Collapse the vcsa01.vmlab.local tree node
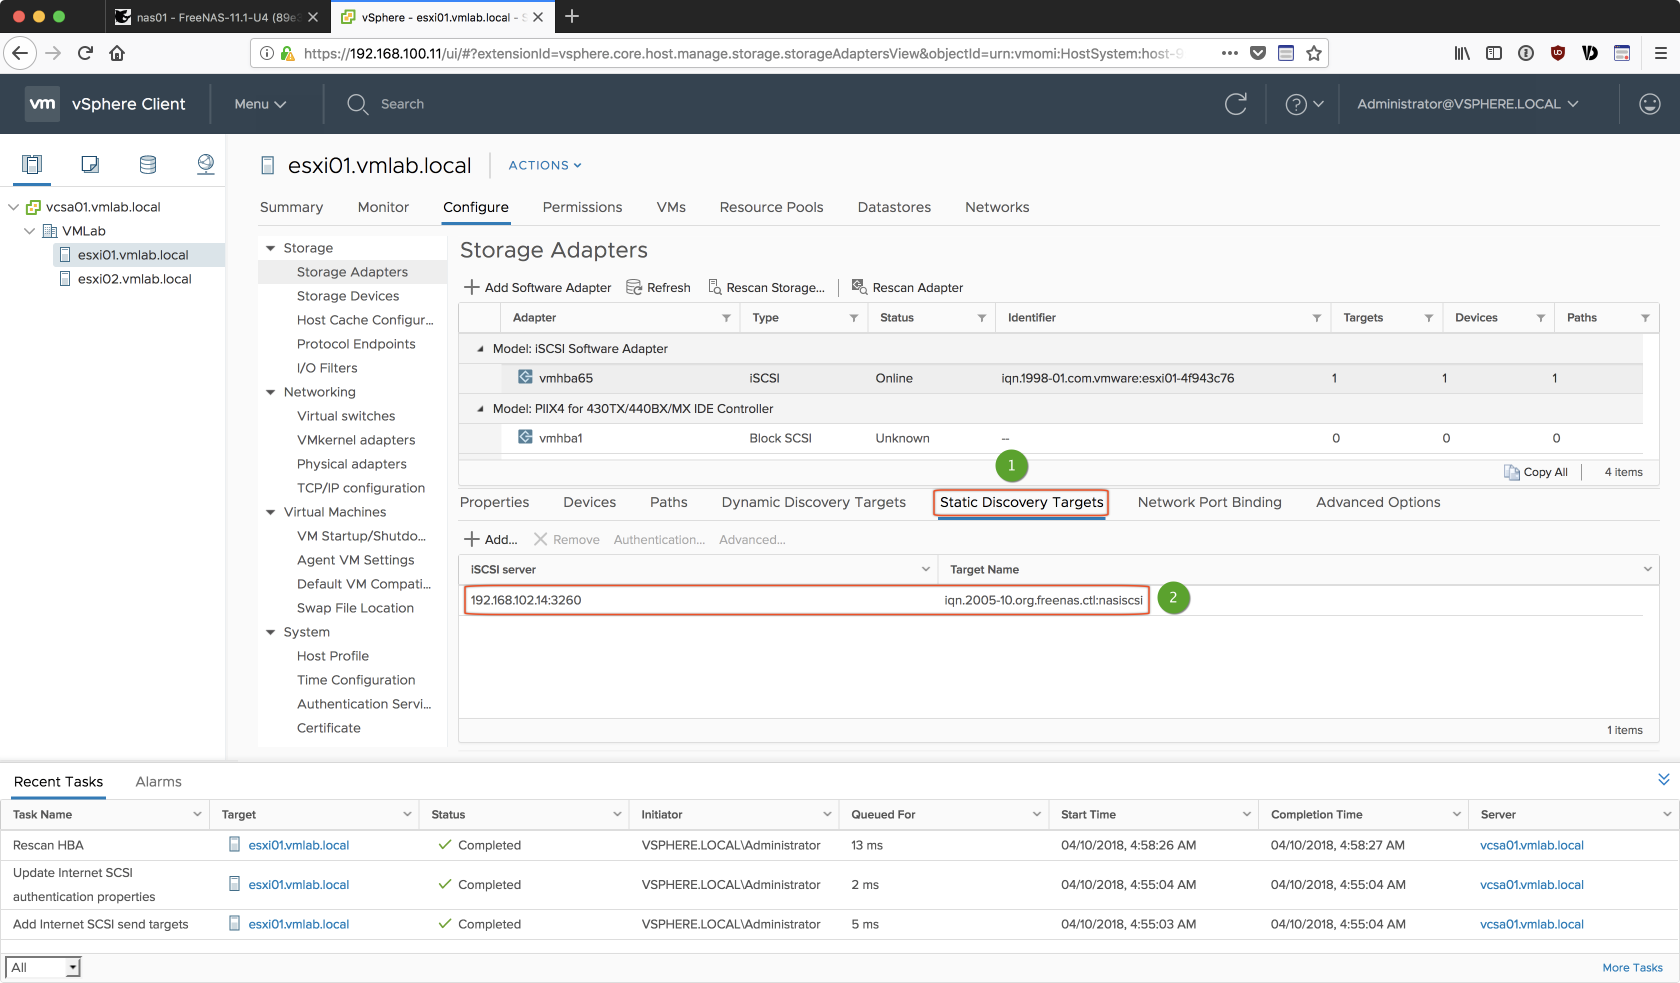 (14, 207)
